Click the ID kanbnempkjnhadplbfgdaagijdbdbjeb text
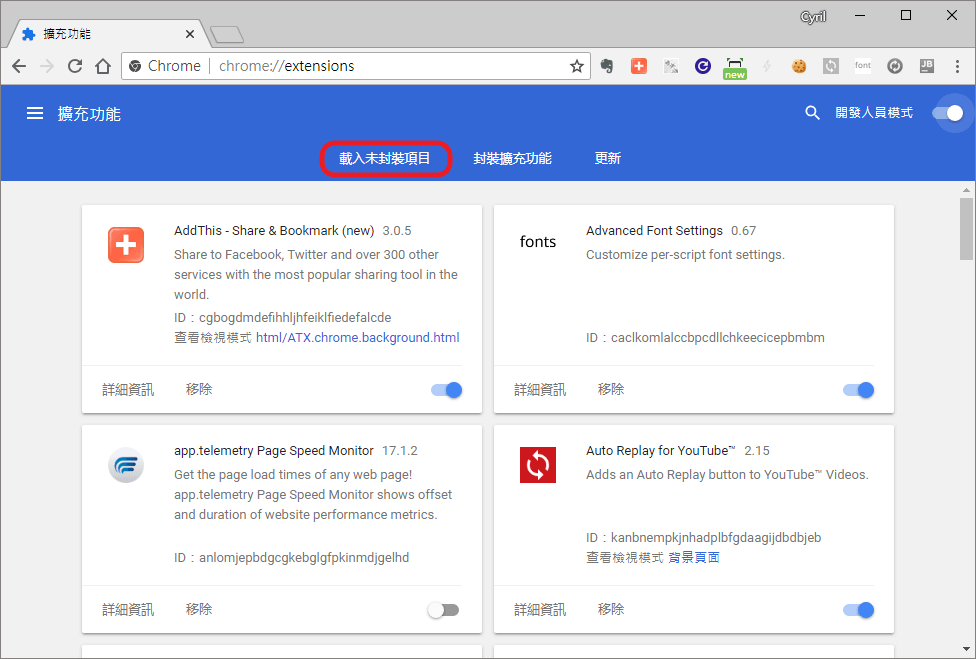976x659 pixels. coord(703,538)
